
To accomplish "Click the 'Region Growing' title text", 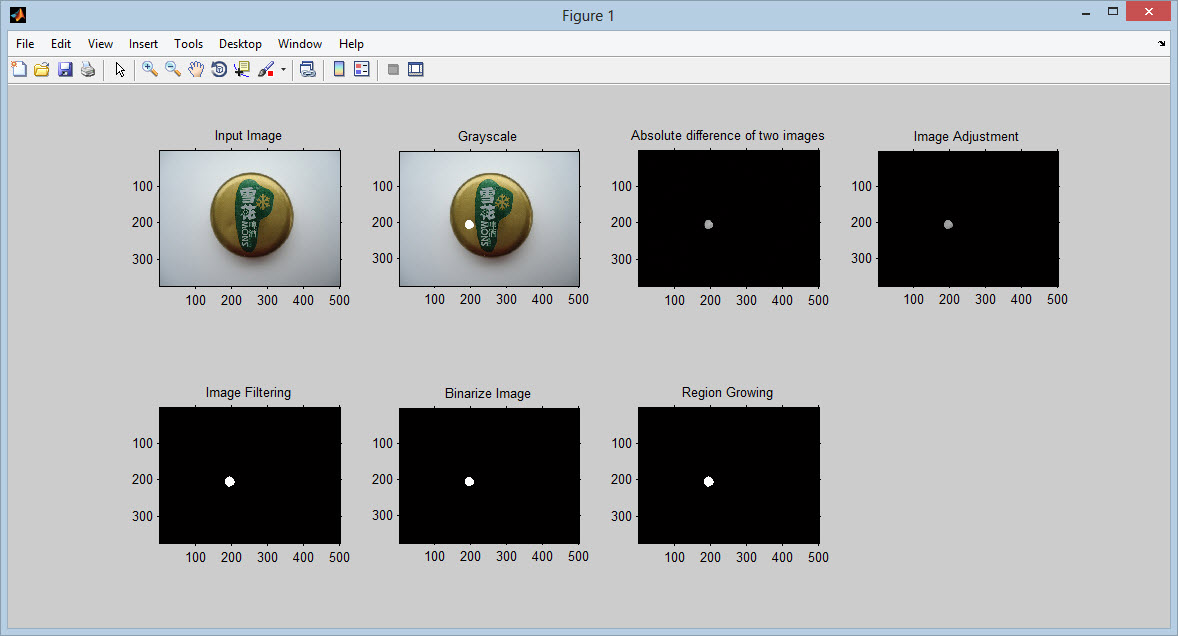I will [727, 393].
